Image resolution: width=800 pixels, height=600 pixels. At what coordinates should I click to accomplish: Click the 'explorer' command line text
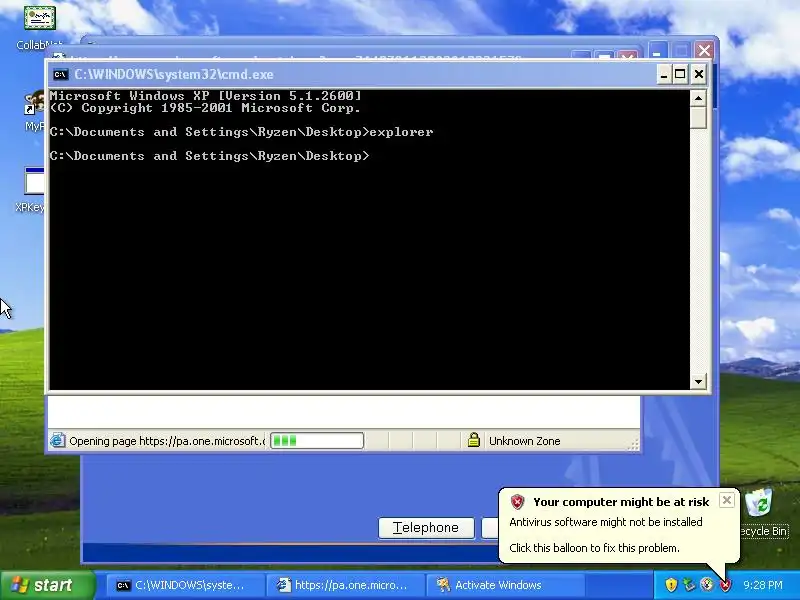pyautogui.click(x=401, y=132)
